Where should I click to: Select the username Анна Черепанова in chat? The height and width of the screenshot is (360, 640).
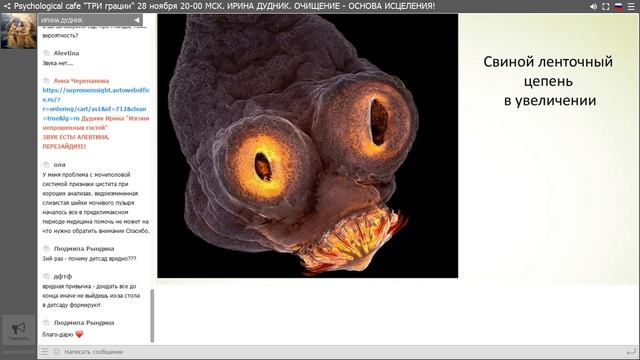[x=81, y=81]
